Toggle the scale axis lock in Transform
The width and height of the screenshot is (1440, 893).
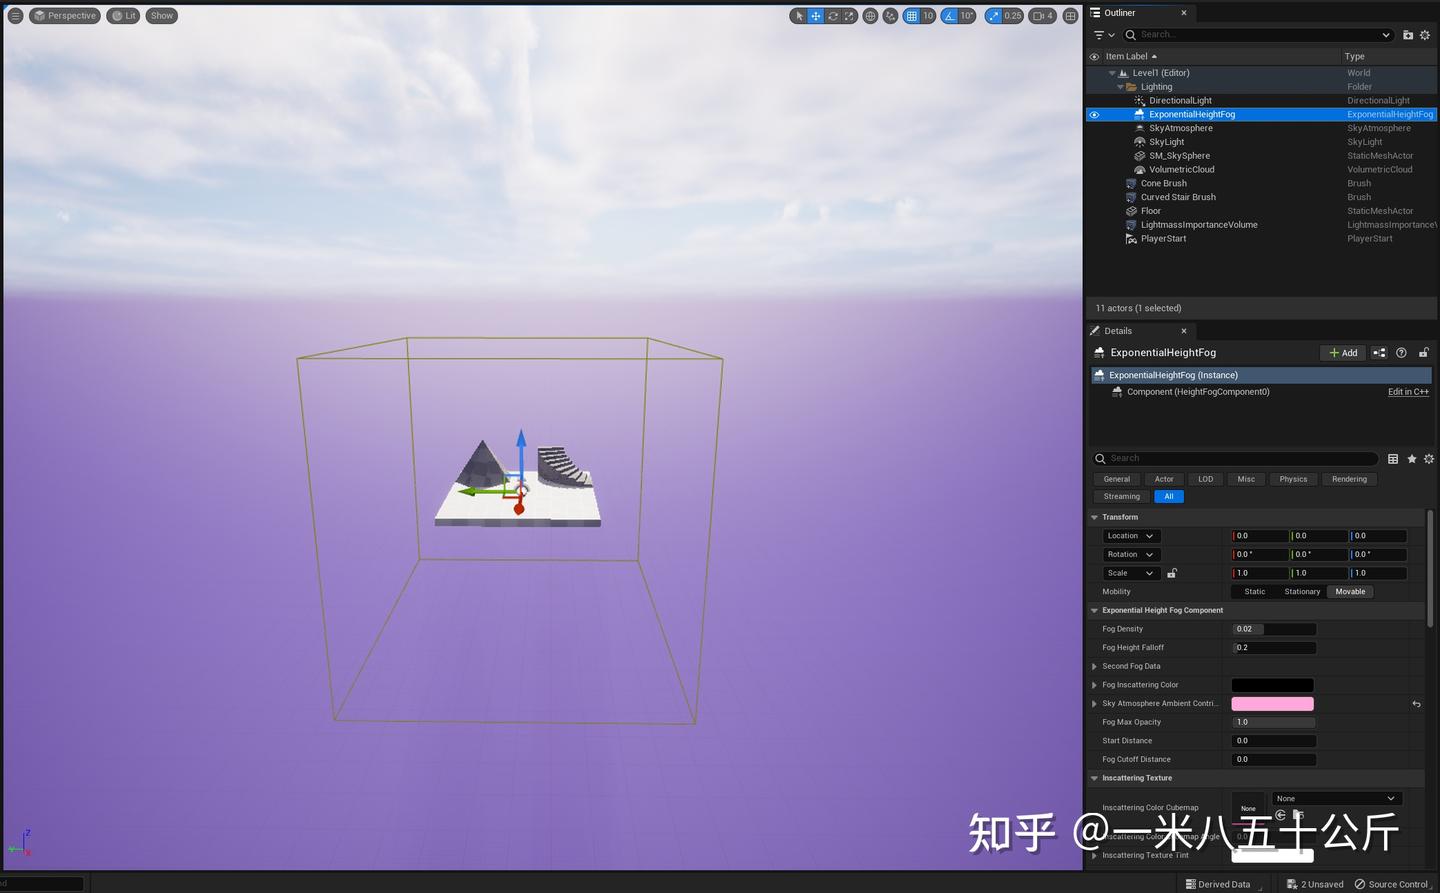click(x=1171, y=572)
